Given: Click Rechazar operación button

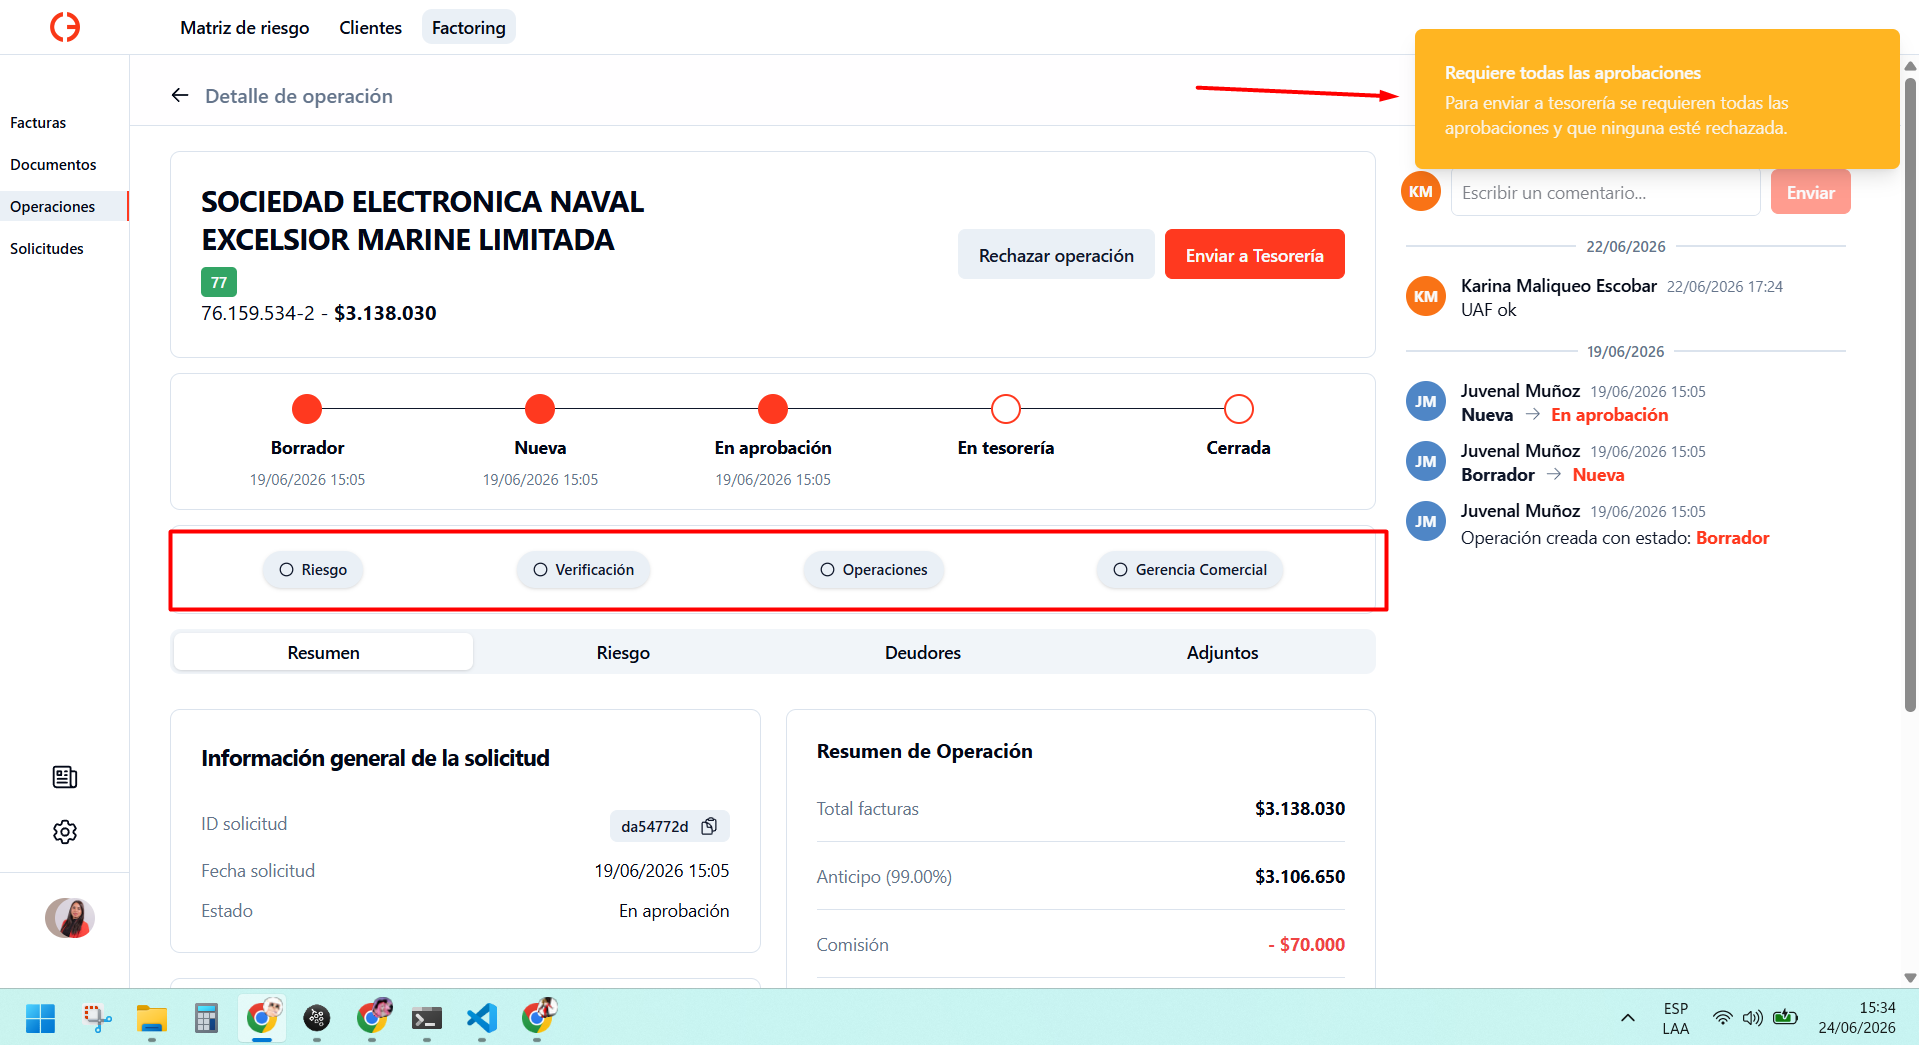Looking at the screenshot, I should click(1056, 255).
